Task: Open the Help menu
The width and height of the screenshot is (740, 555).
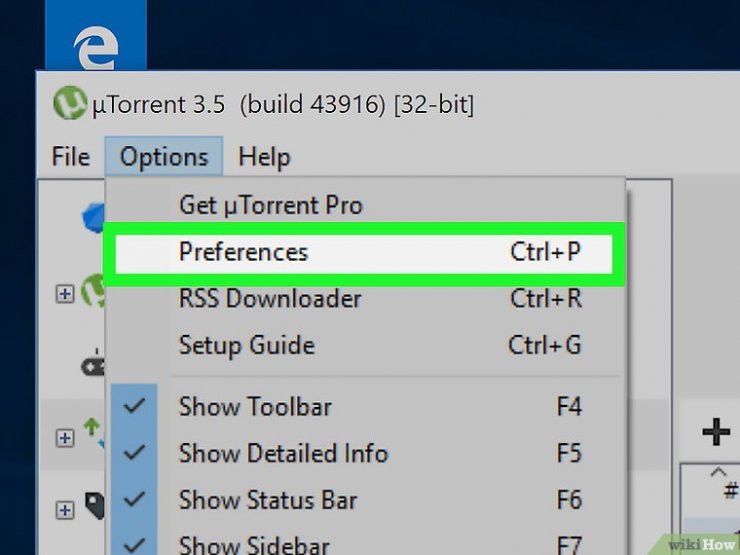Action: (x=264, y=156)
